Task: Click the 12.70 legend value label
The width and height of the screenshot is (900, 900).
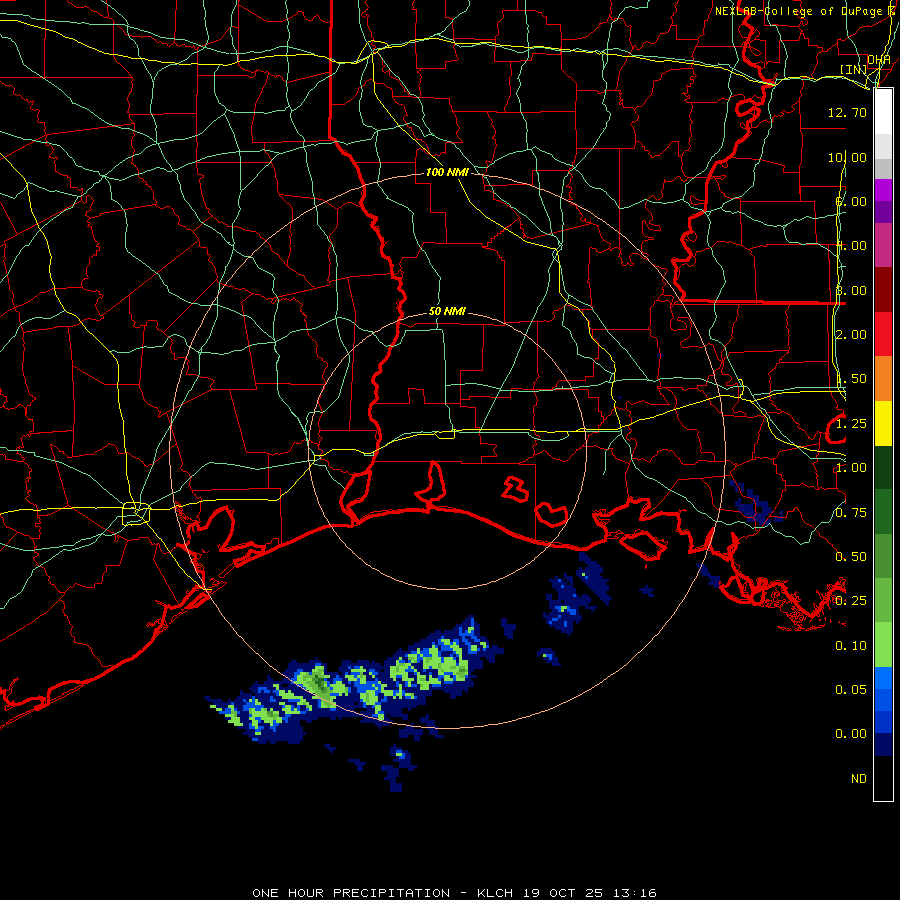Action: click(x=847, y=112)
